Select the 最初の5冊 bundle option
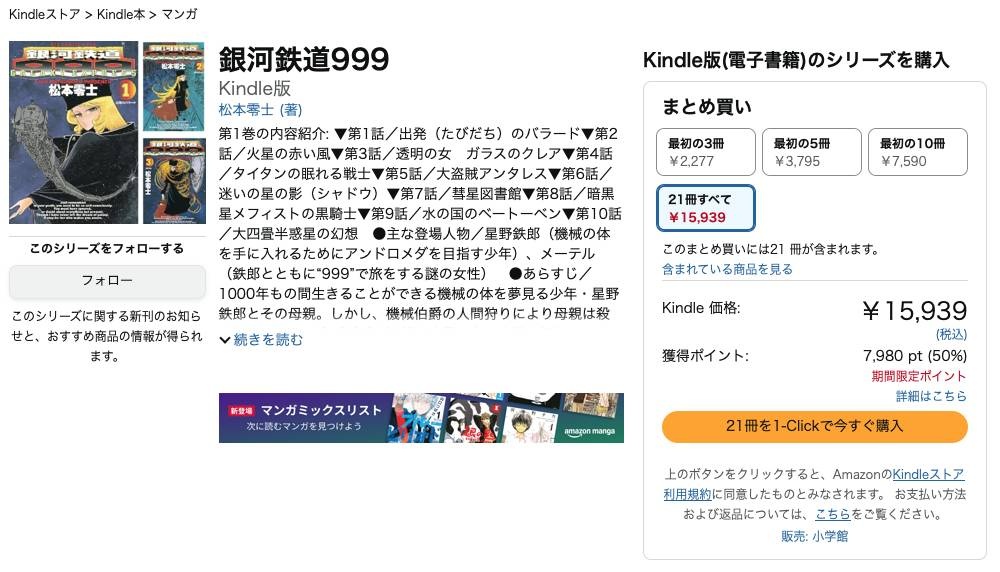Image resolution: width=1000 pixels, height=572 pixels. tap(811, 152)
